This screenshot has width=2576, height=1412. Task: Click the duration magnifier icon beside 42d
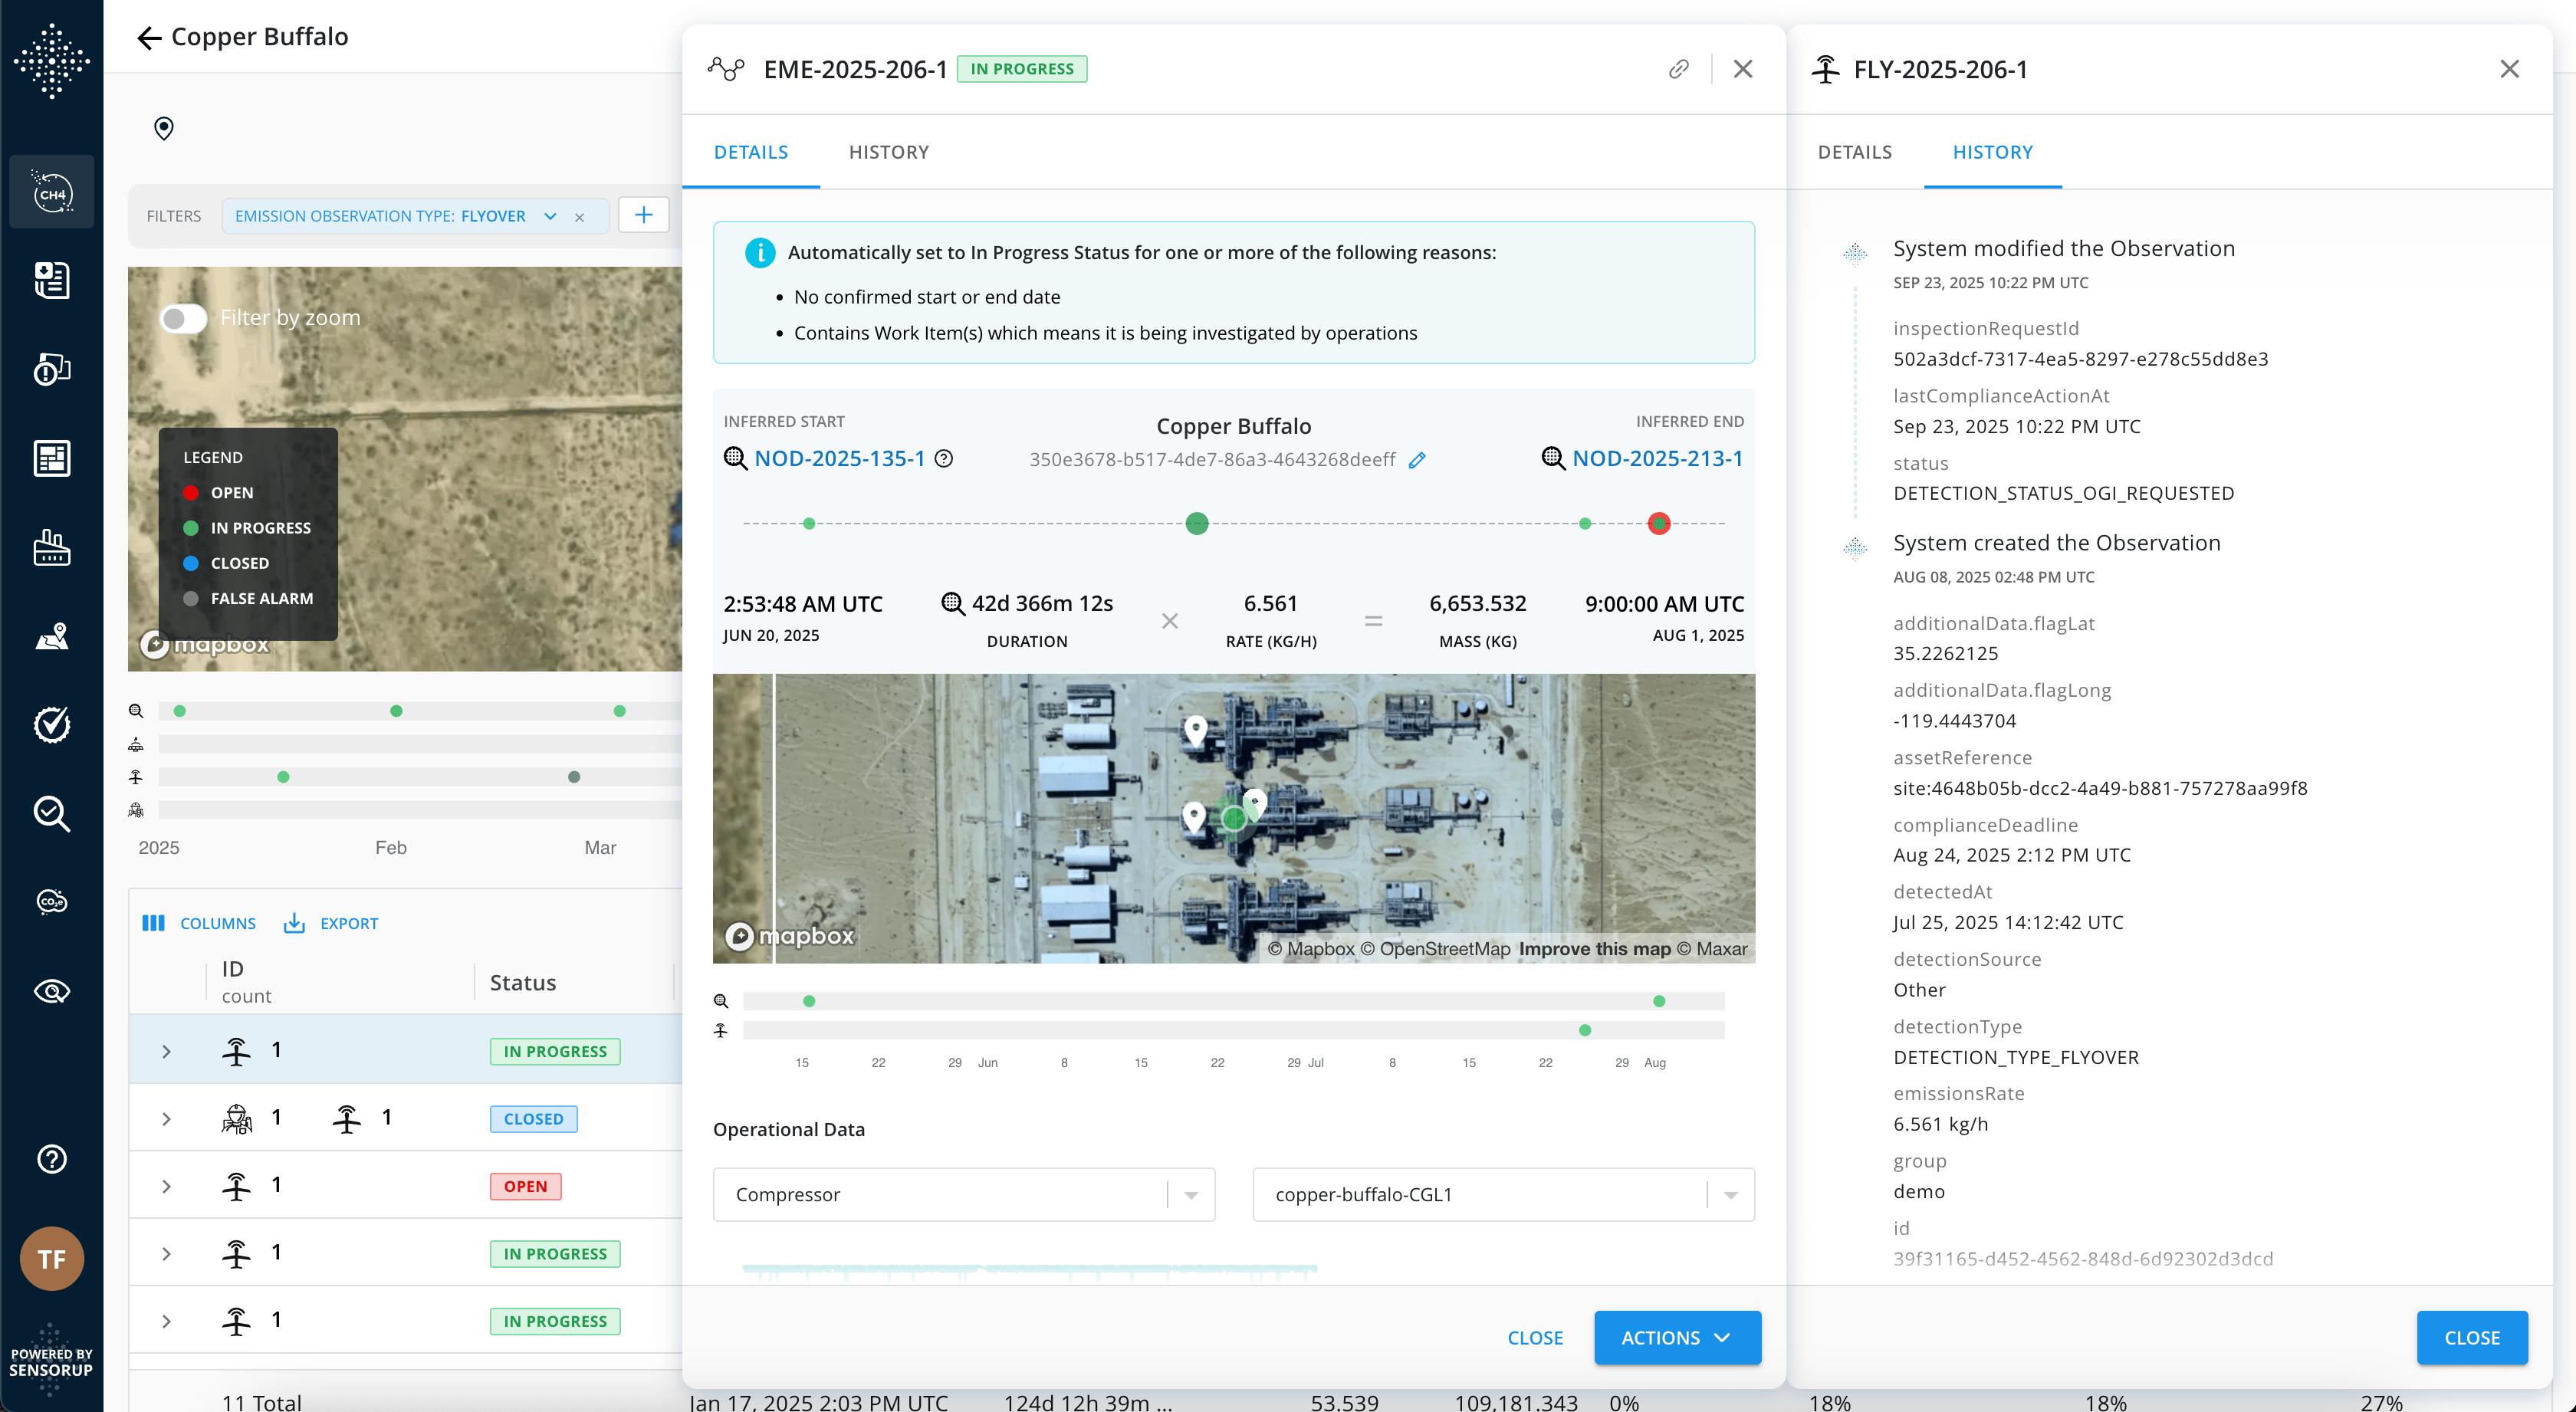click(952, 603)
